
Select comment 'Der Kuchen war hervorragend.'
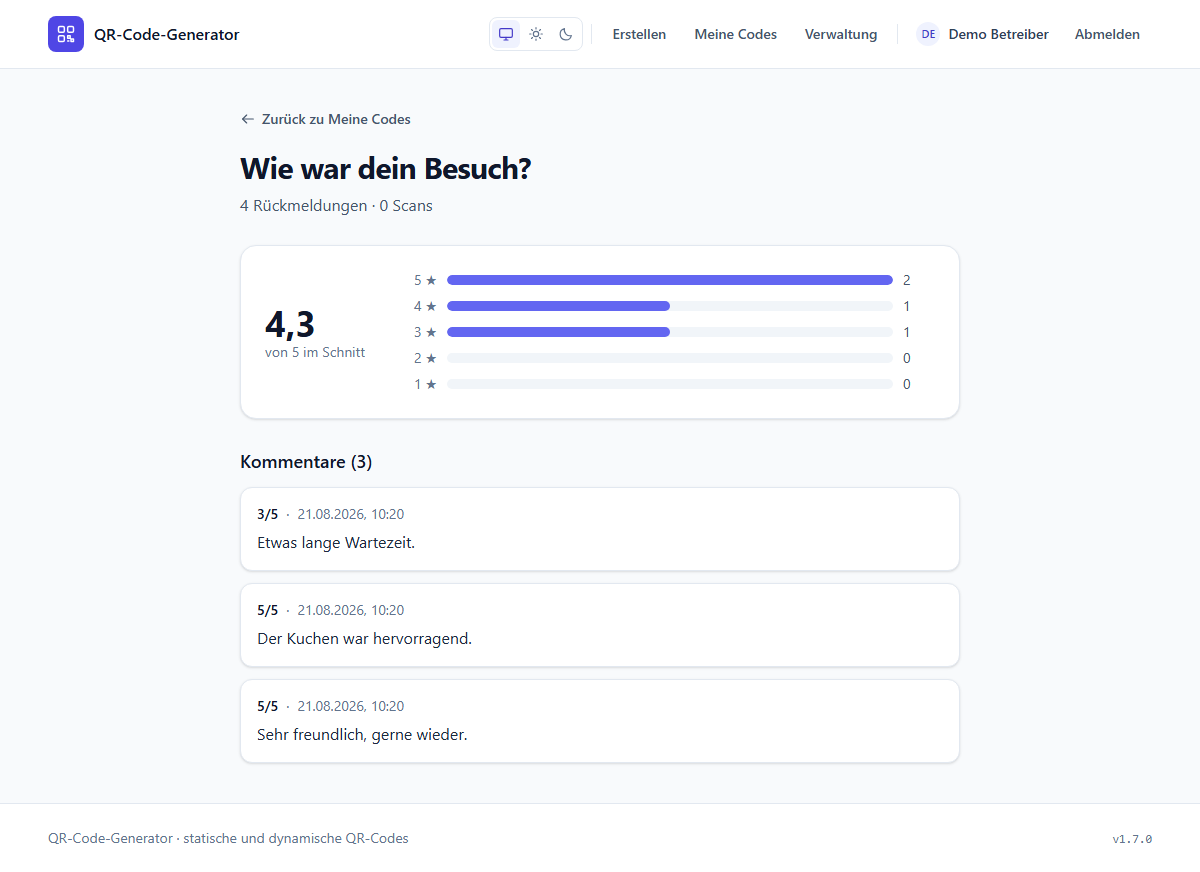[x=600, y=625]
